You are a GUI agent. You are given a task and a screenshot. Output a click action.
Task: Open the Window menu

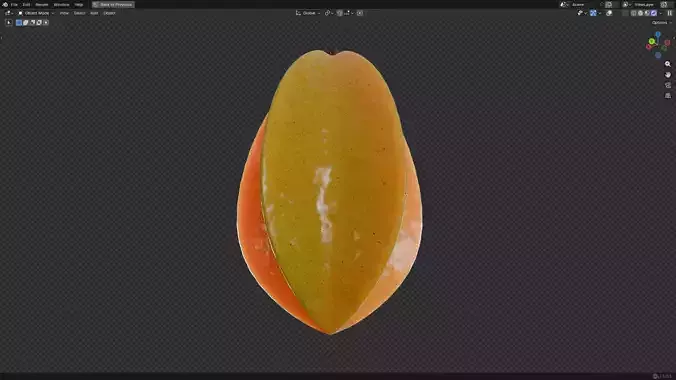click(x=61, y=4)
